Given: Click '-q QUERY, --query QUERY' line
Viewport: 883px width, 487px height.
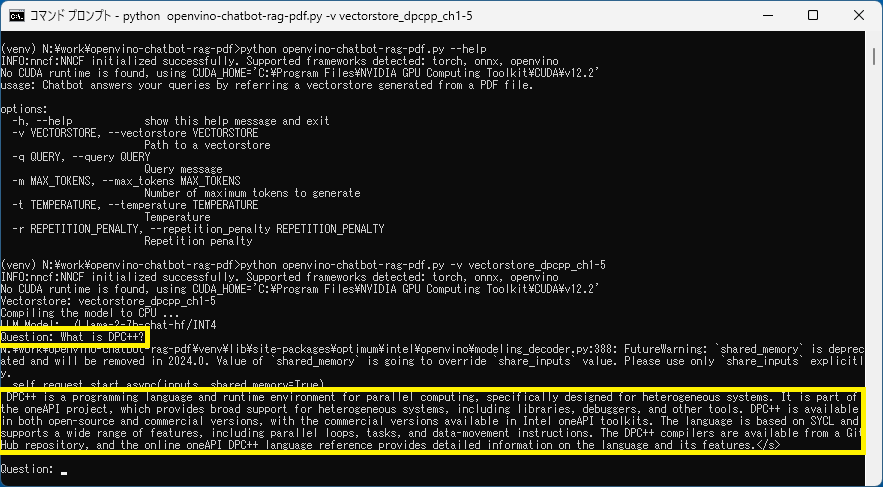Looking at the screenshot, I should coord(81,157).
